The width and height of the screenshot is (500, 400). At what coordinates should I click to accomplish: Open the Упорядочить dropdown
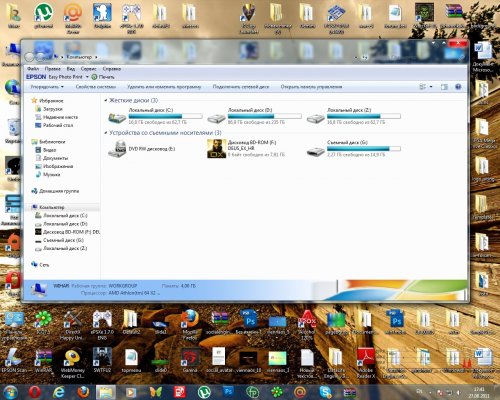pyautogui.click(x=47, y=87)
